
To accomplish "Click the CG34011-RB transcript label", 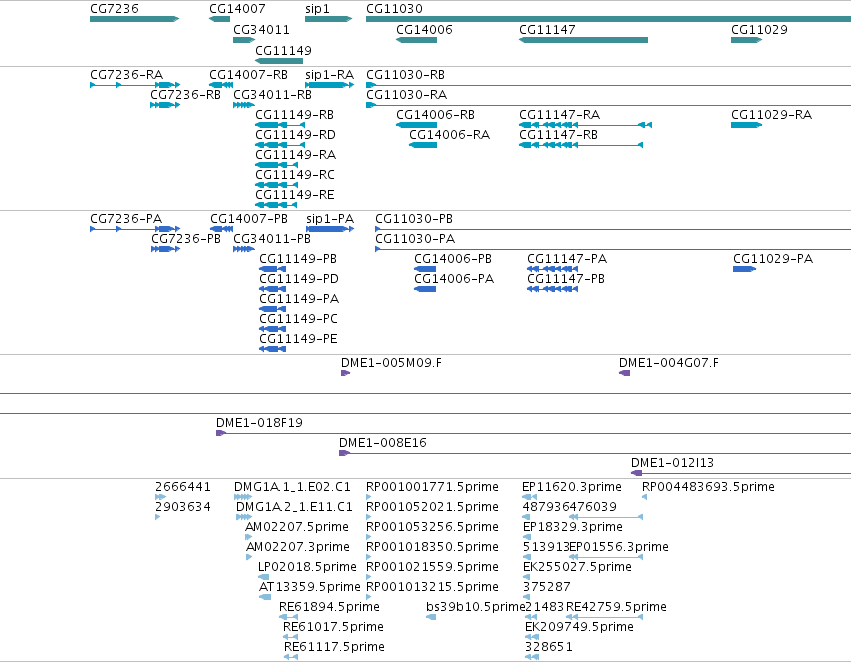I will point(272,95).
